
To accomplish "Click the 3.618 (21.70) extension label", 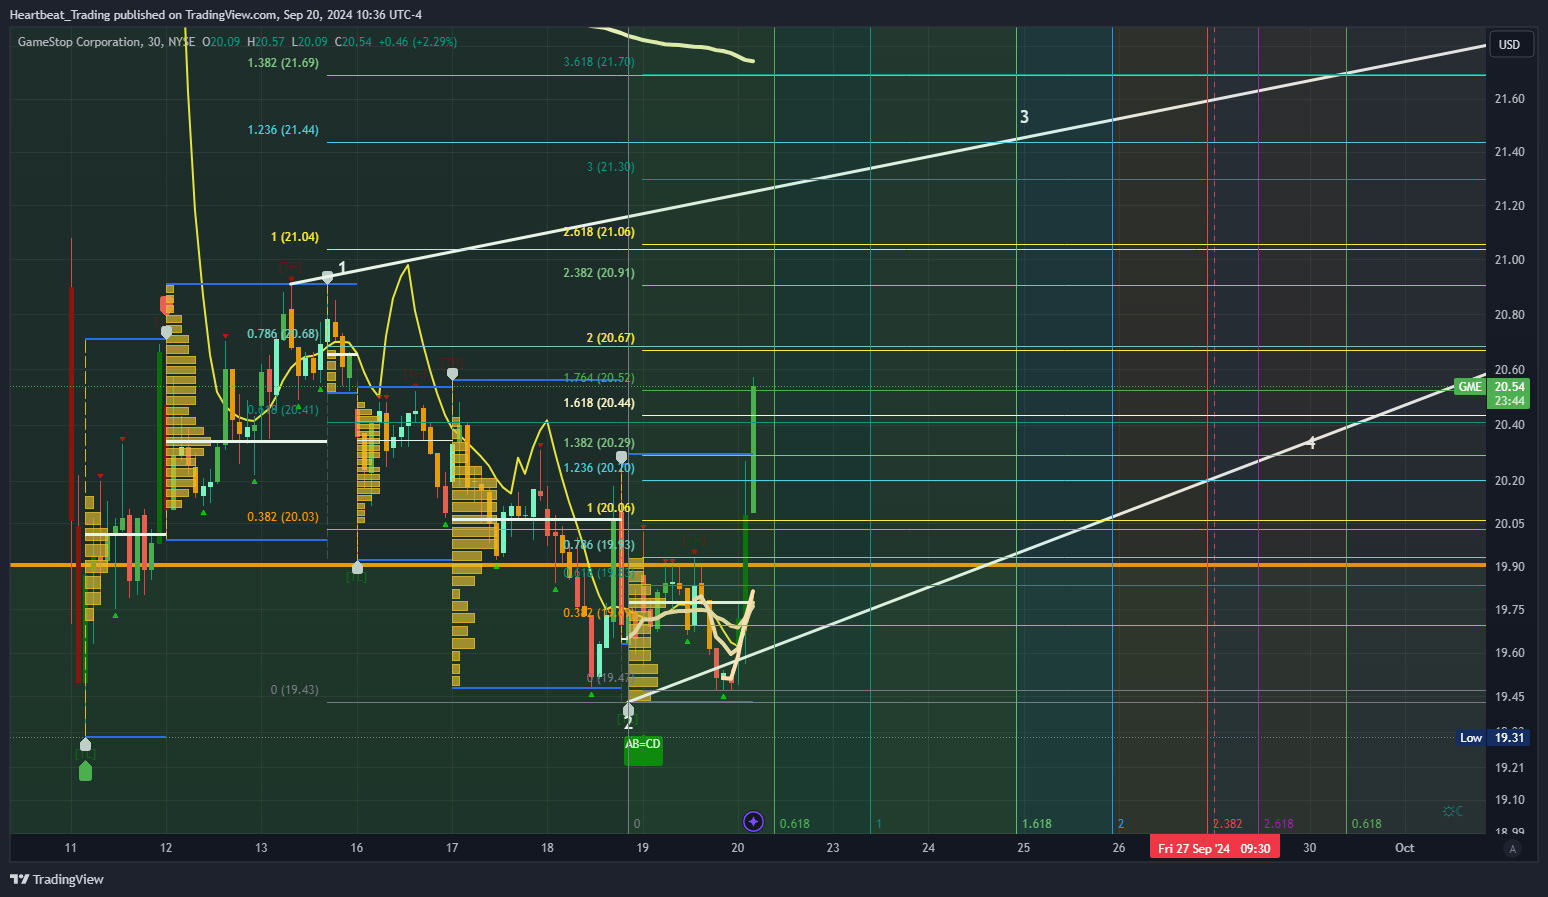I will (x=599, y=62).
